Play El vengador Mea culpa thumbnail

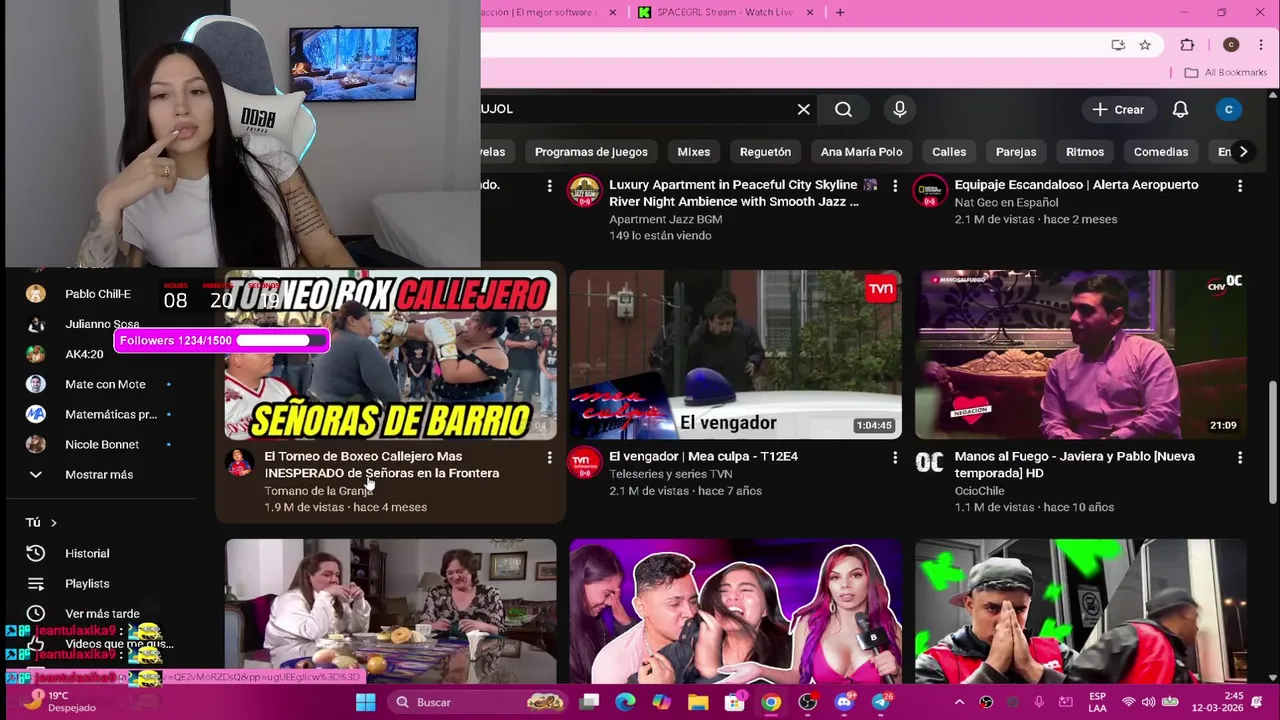(x=735, y=354)
